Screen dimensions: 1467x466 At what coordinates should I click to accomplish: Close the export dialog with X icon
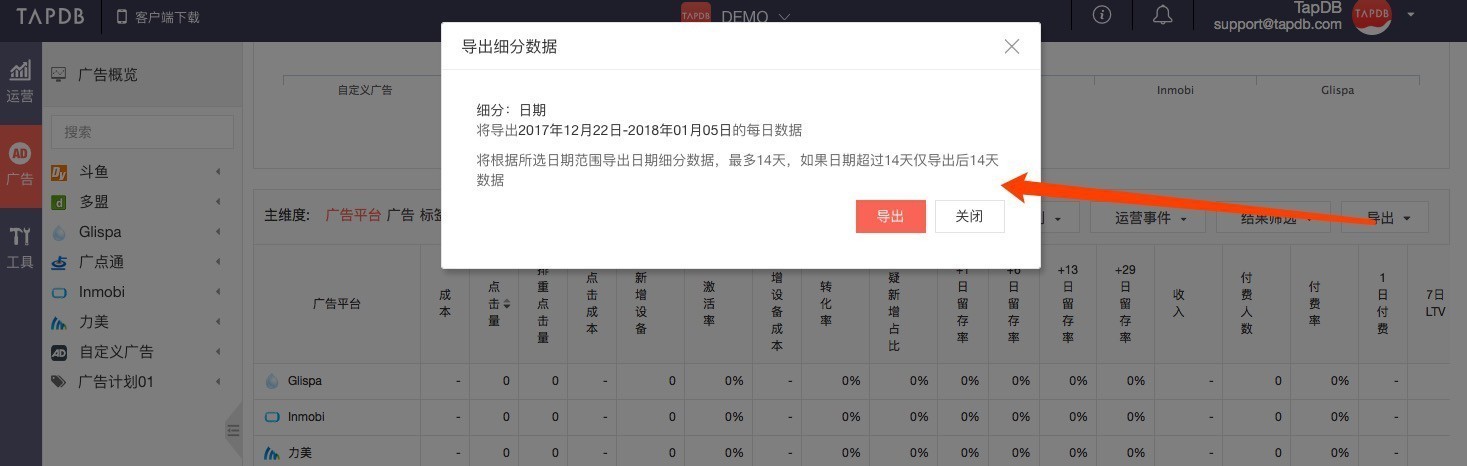coord(1012,47)
